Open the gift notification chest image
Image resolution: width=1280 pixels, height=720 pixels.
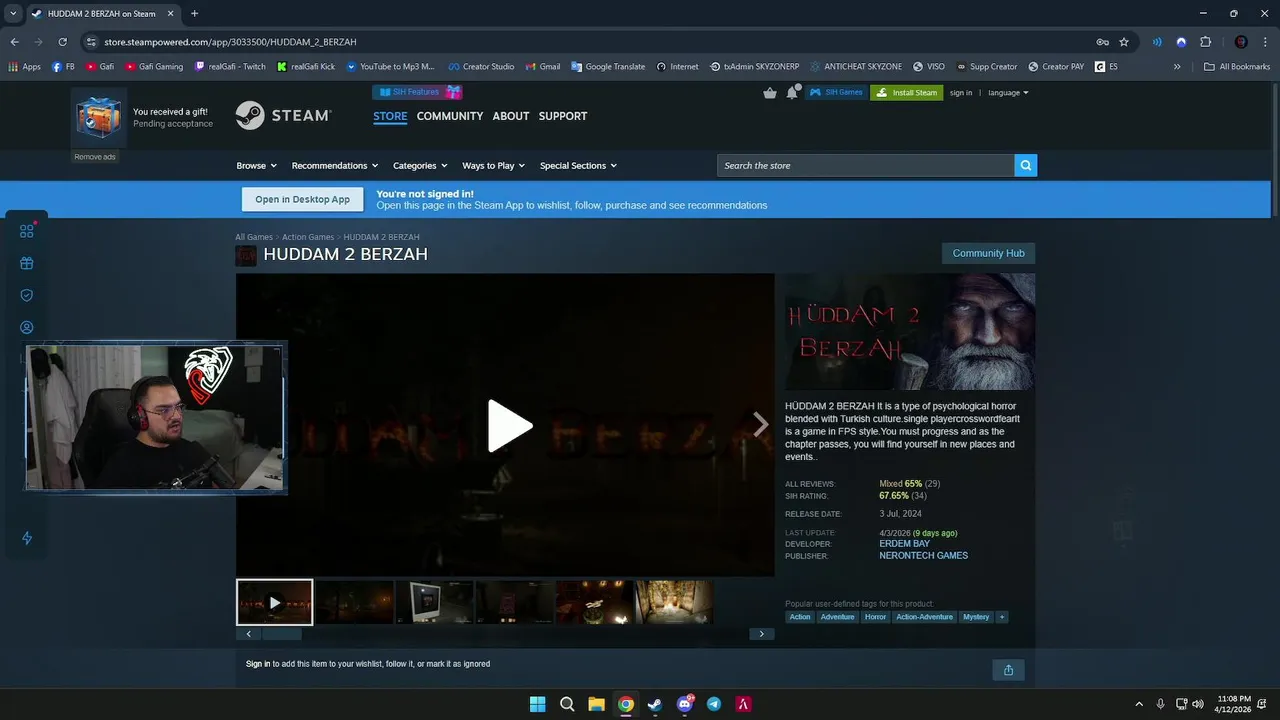98,117
